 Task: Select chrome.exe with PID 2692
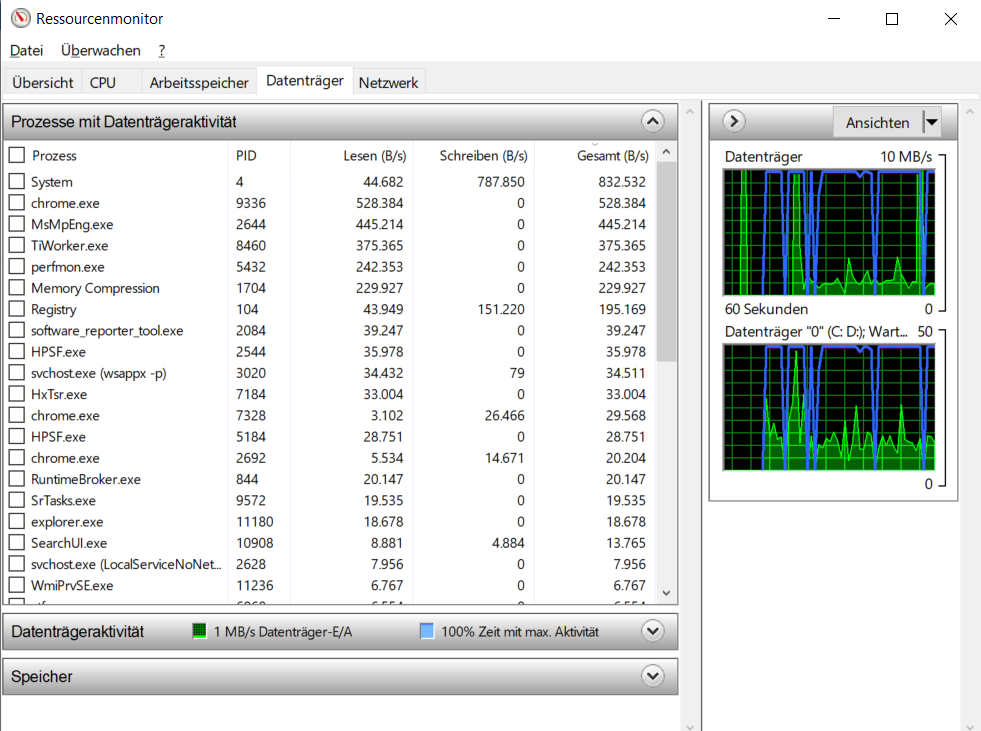[x=65, y=458]
